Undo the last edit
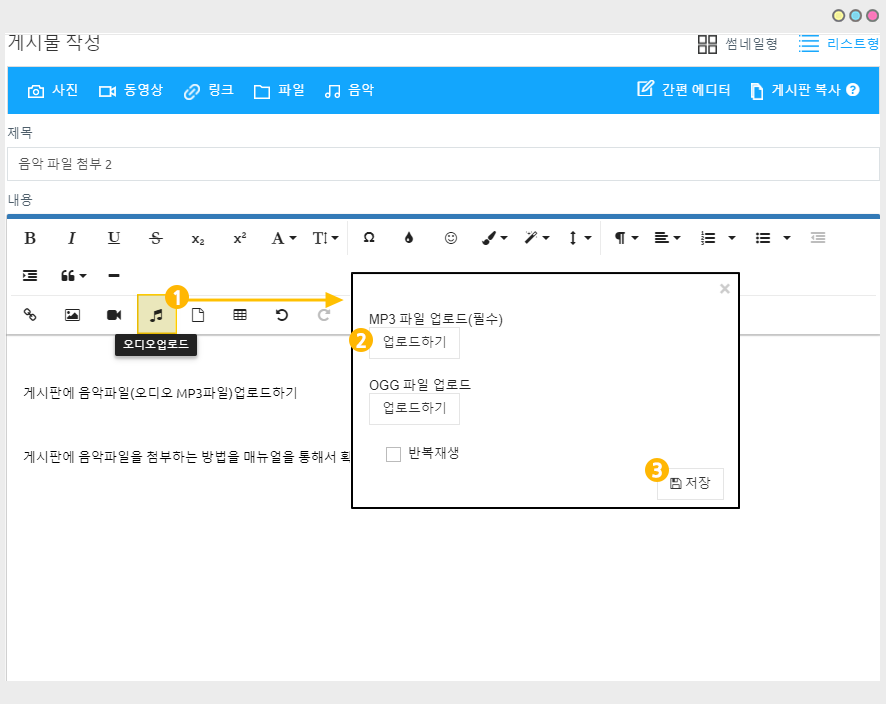The width and height of the screenshot is (886, 704). click(x=282, y=314)
